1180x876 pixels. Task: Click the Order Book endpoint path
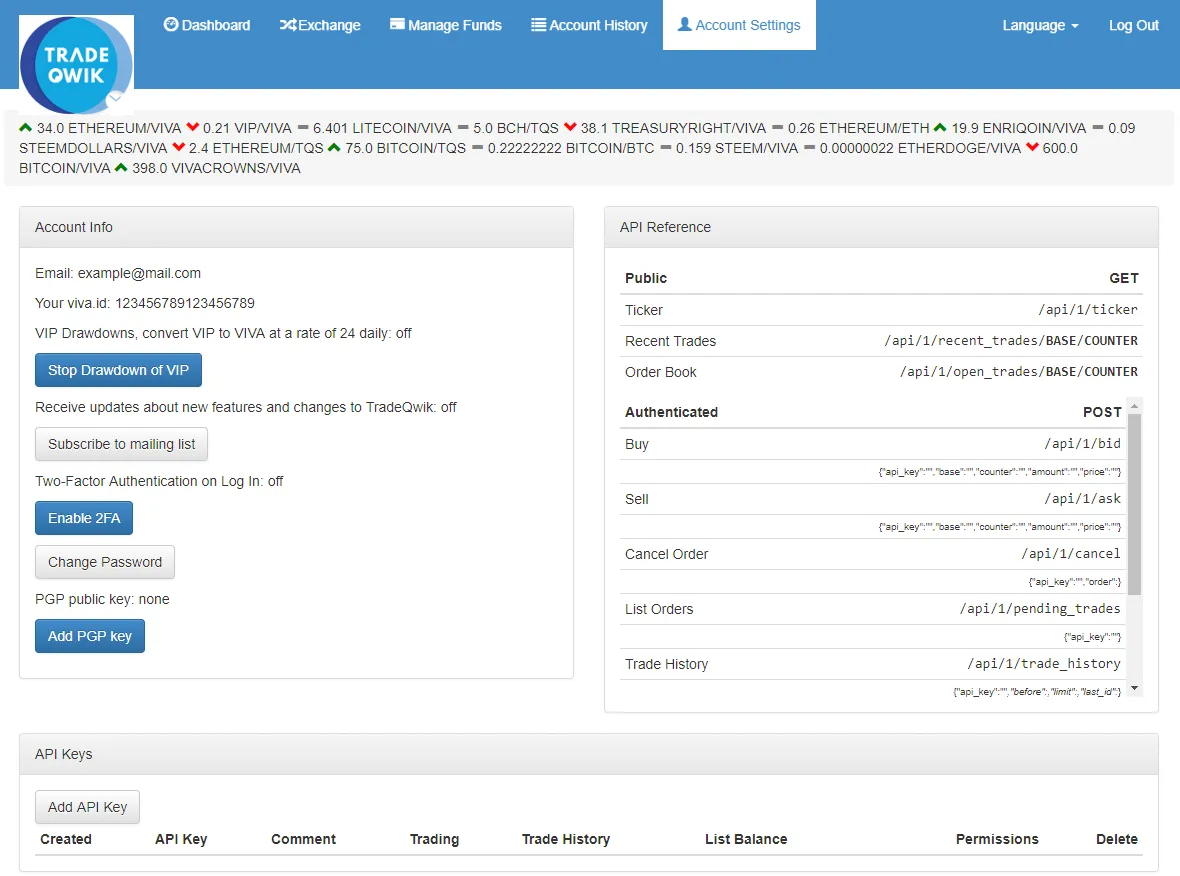1019,372
